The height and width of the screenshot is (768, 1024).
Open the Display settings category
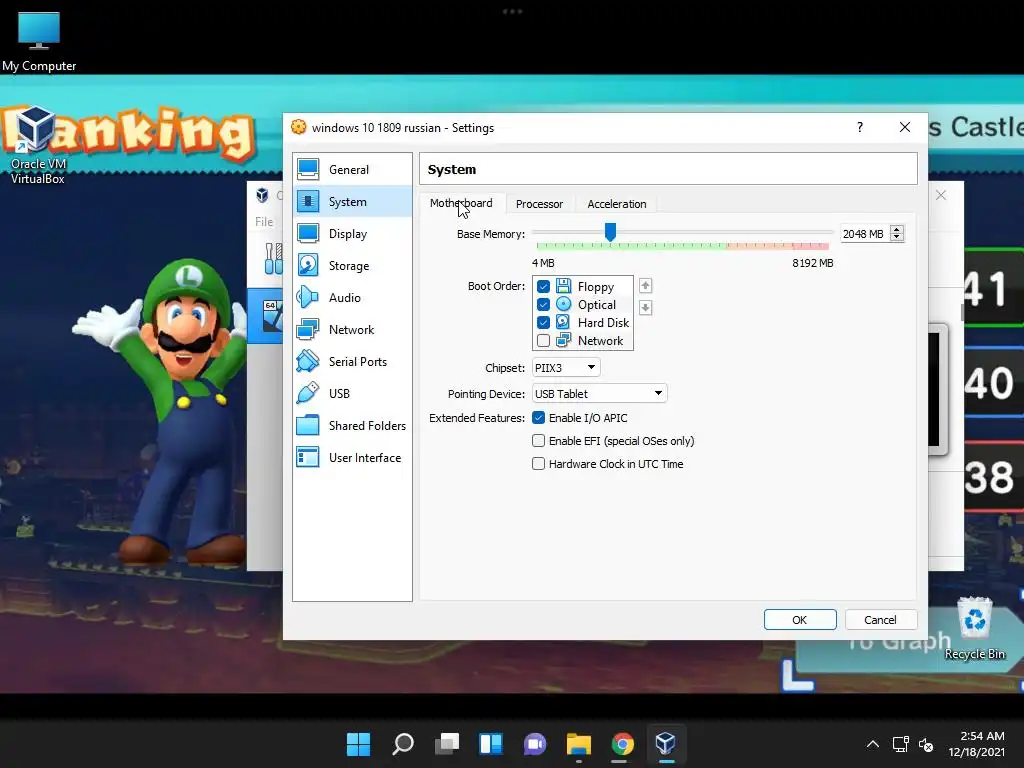[352, 234]
